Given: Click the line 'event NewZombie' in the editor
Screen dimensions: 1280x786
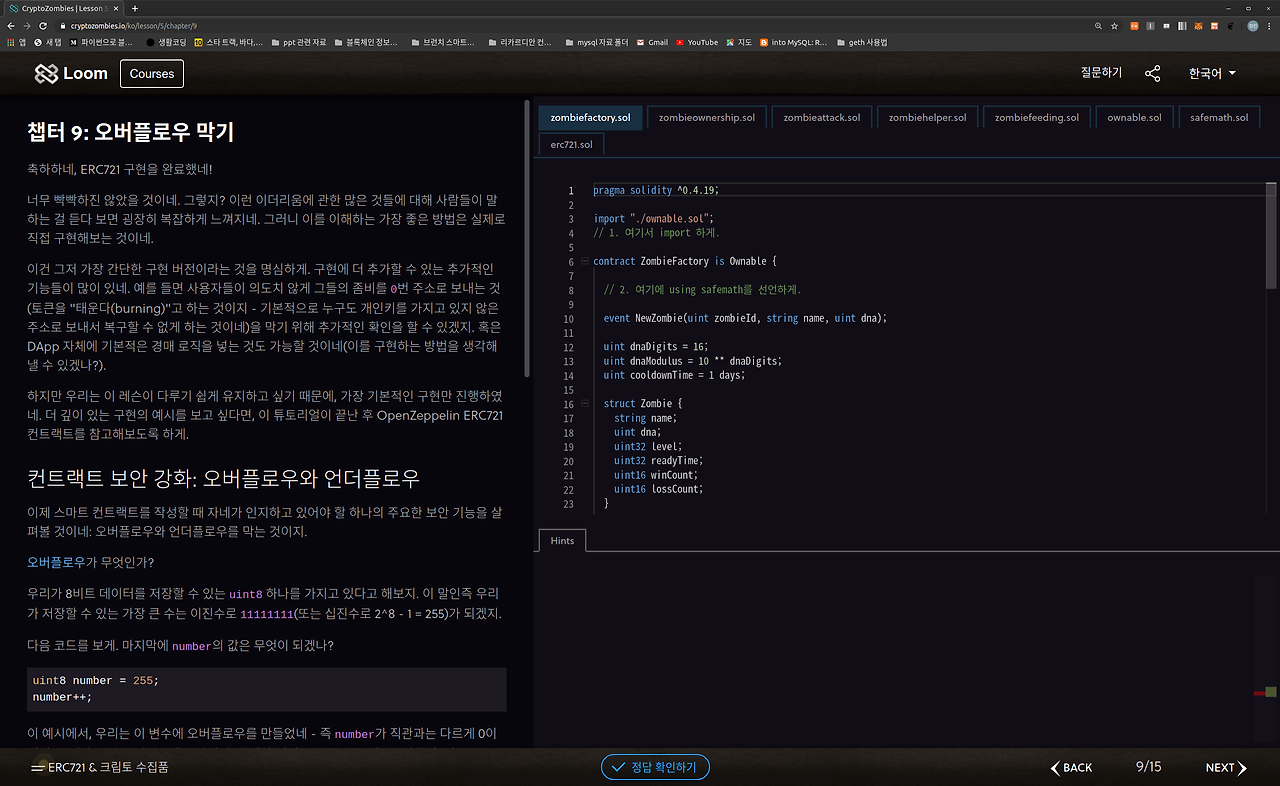Looking at the screenshot, I should tap(745, 318).
